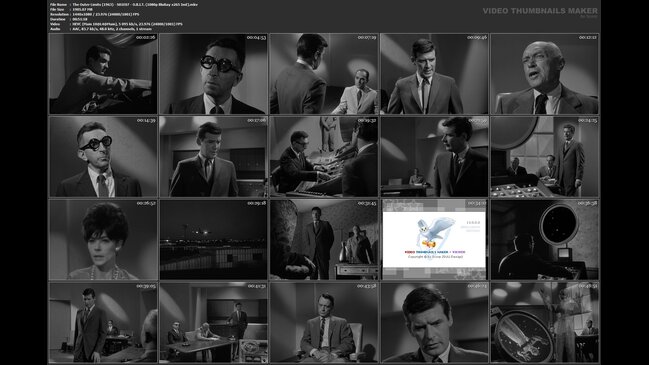Click thumbnail of tall man in suit at 00:09:46
Screen dimensions: 649x365
pos(434,74)
